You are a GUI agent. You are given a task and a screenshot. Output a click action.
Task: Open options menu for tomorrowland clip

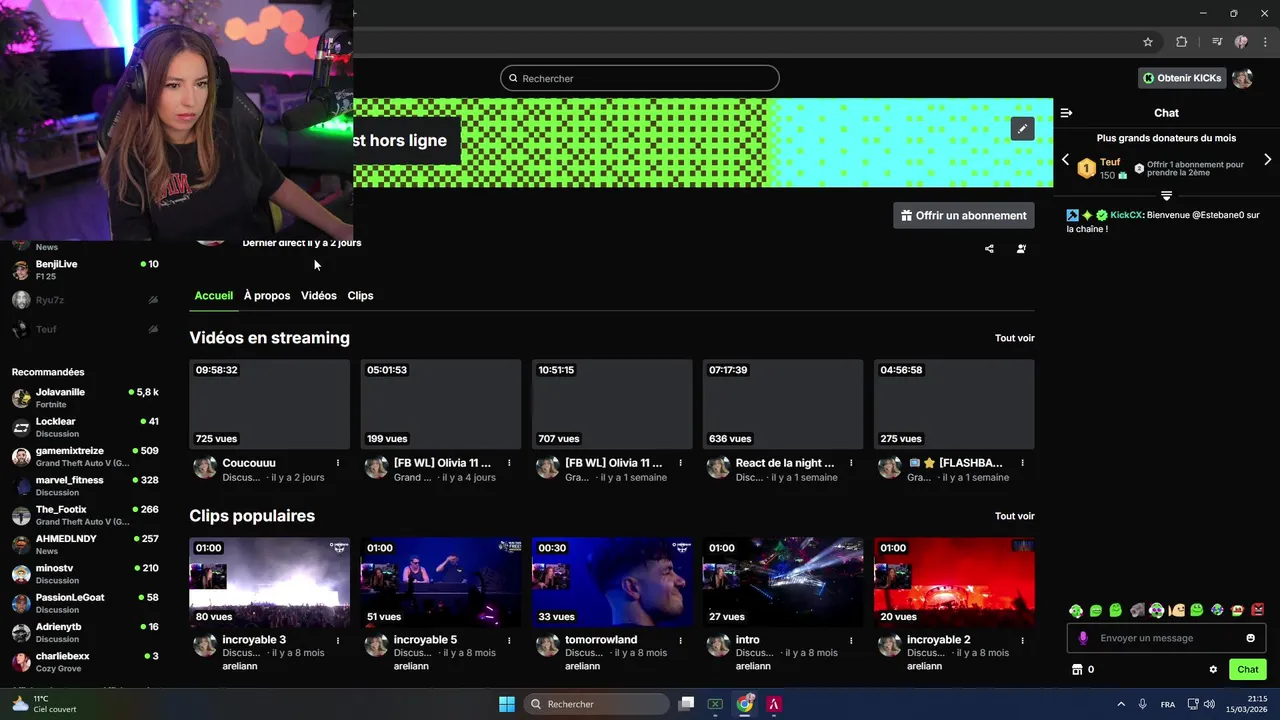pyautogui.click(x=680, y=640)
